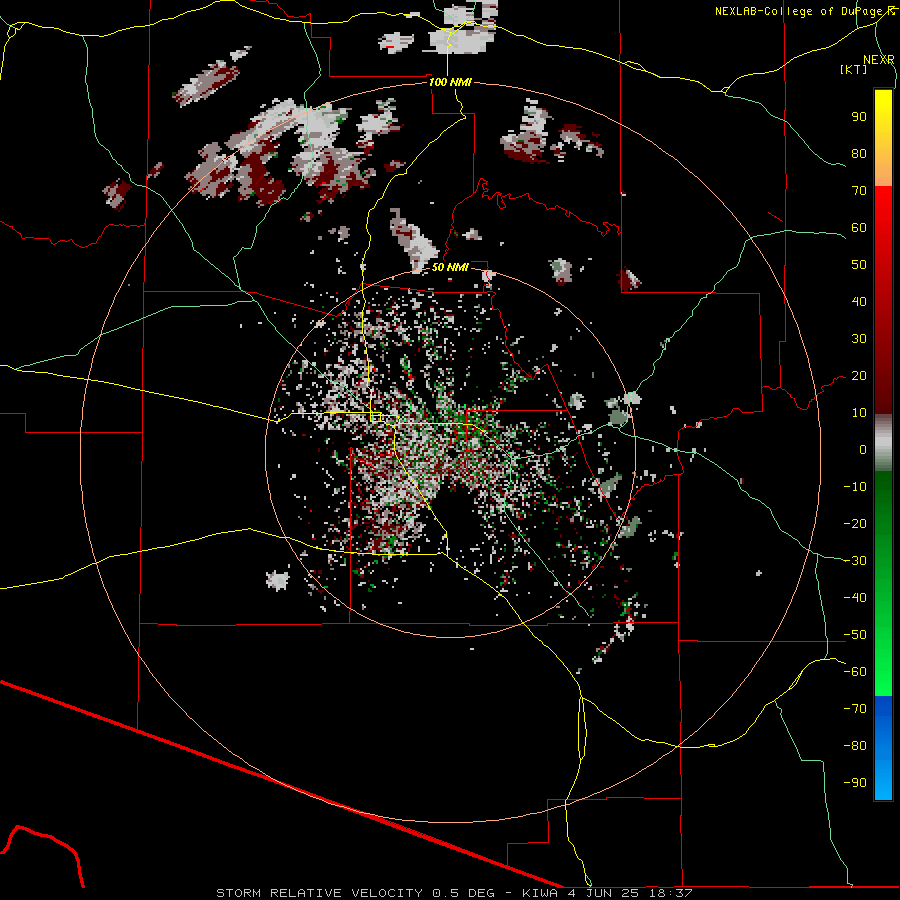Click the -30 value on the velocity scale
The width and height of the screenshot is (900, 900).
click(x=855, y=561)
